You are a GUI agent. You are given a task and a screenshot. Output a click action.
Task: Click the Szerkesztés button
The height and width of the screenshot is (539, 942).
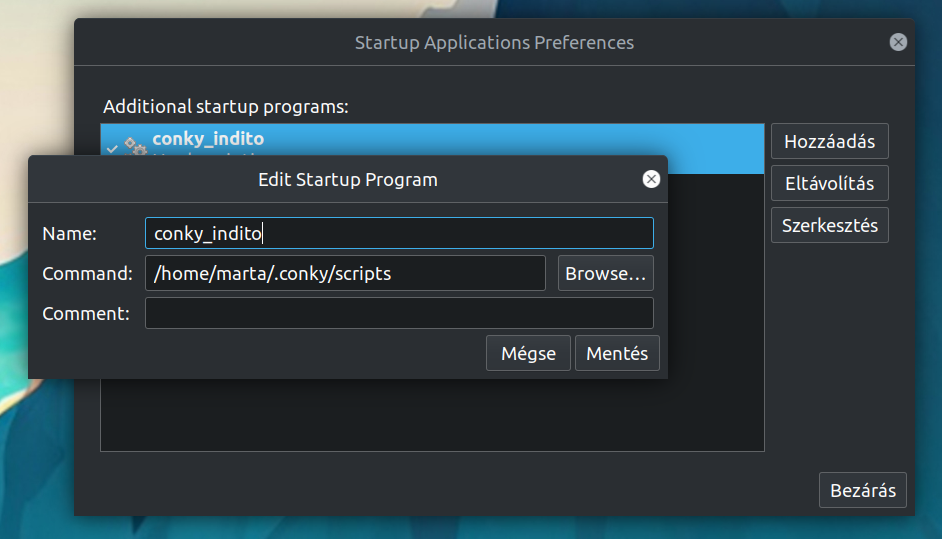[830, 225]
